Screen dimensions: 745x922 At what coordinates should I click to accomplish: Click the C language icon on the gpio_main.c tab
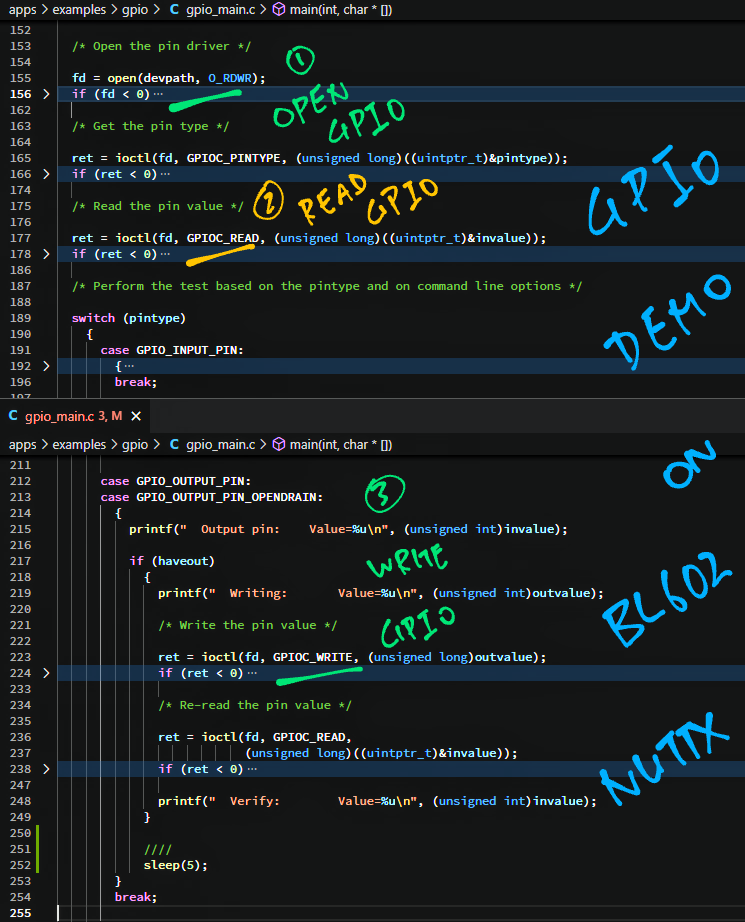click(x=14, y=415)
